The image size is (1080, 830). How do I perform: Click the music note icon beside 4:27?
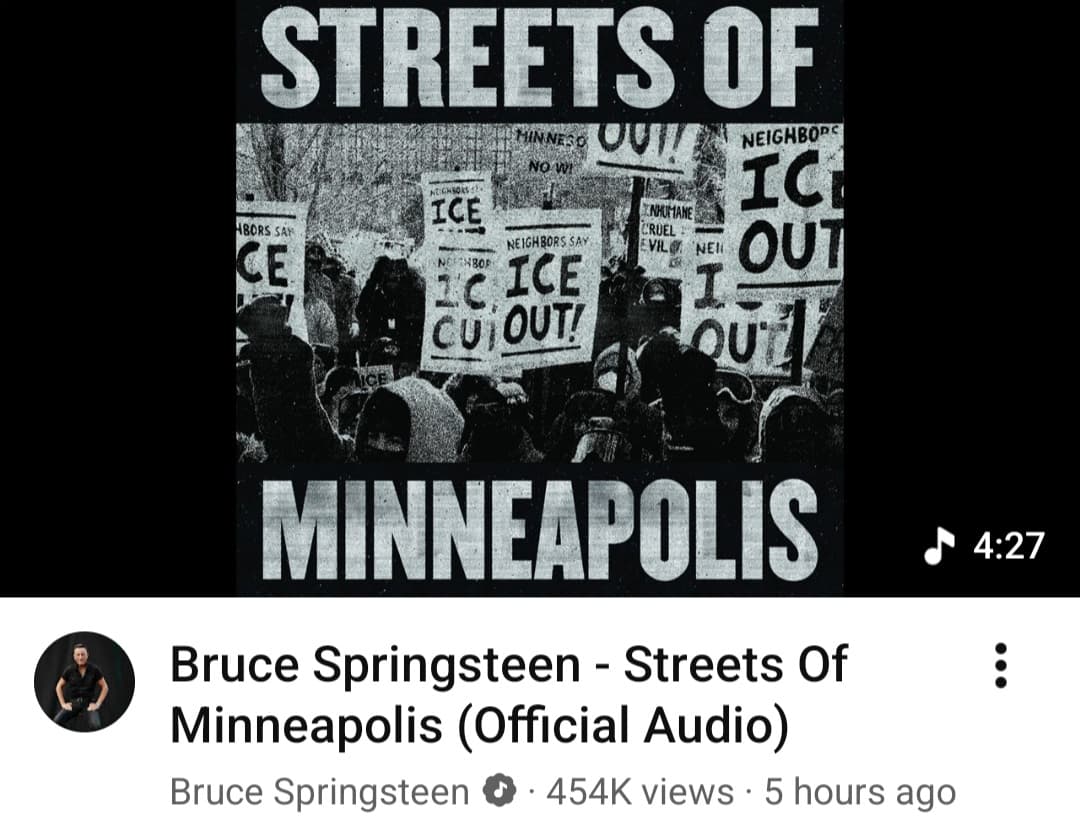(939, 546)
